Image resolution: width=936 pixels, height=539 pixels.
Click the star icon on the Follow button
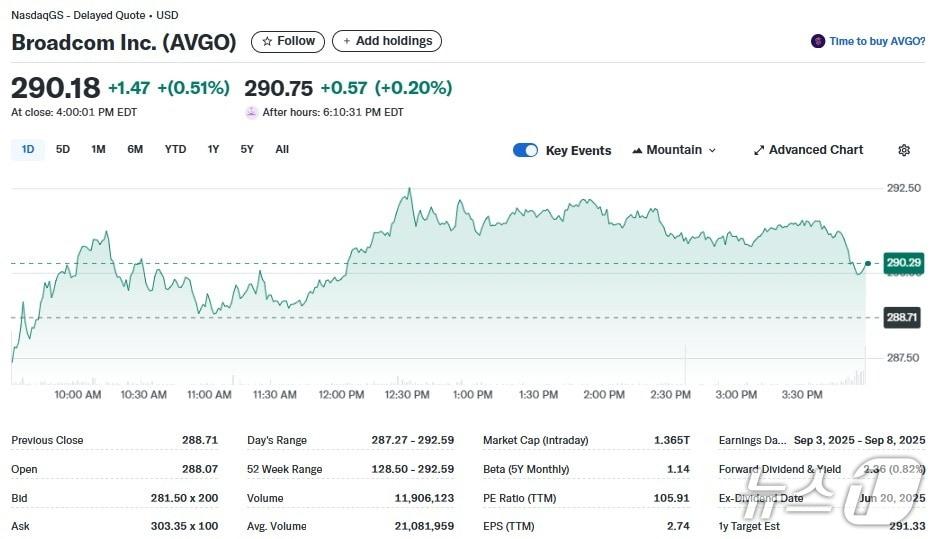[266, 41]
